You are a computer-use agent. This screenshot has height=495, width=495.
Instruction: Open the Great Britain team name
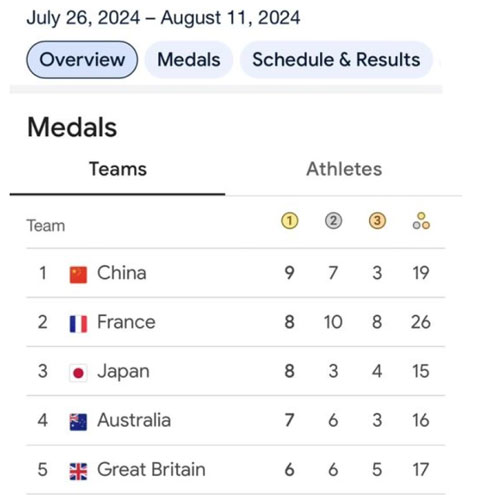tap(151, 469)
